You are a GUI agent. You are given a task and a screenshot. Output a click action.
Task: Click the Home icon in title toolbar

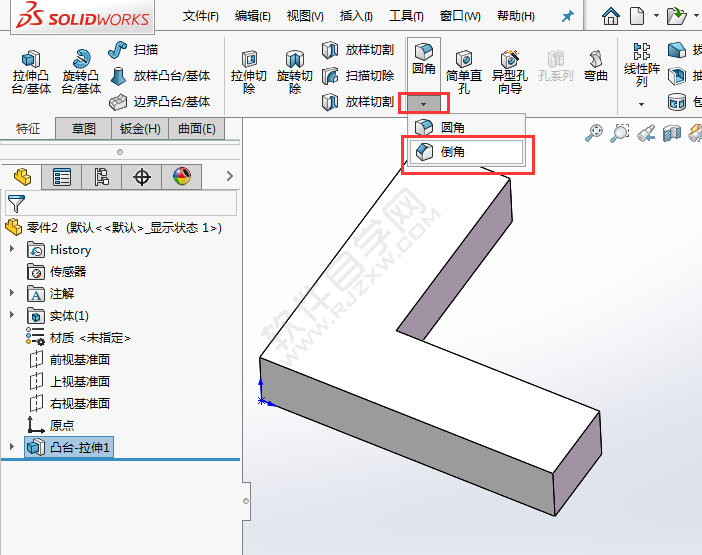point(611,16)
